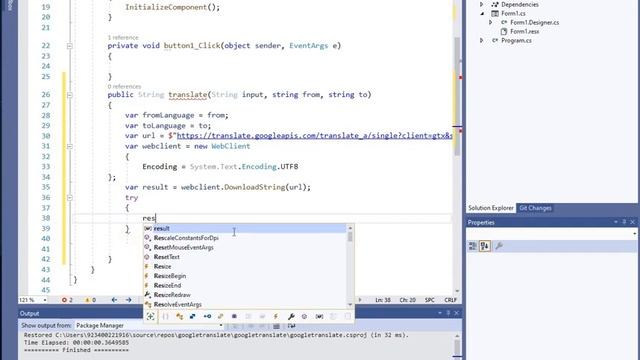Screen dimensions: 640x360
Task: Toggle the classes filter icon in IntelliSense
Action: [x=179, y=316]
